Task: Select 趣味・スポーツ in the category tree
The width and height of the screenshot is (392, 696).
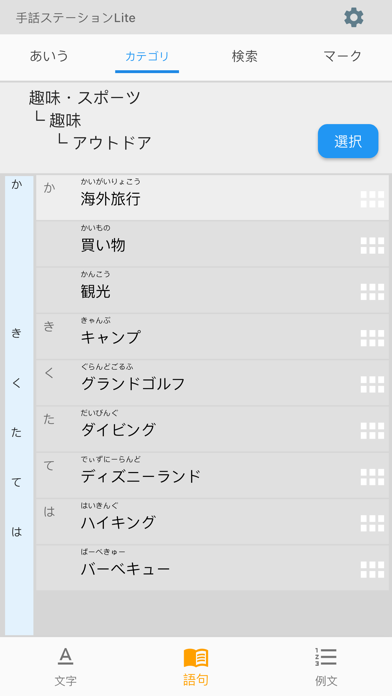Action: point(85,98)
